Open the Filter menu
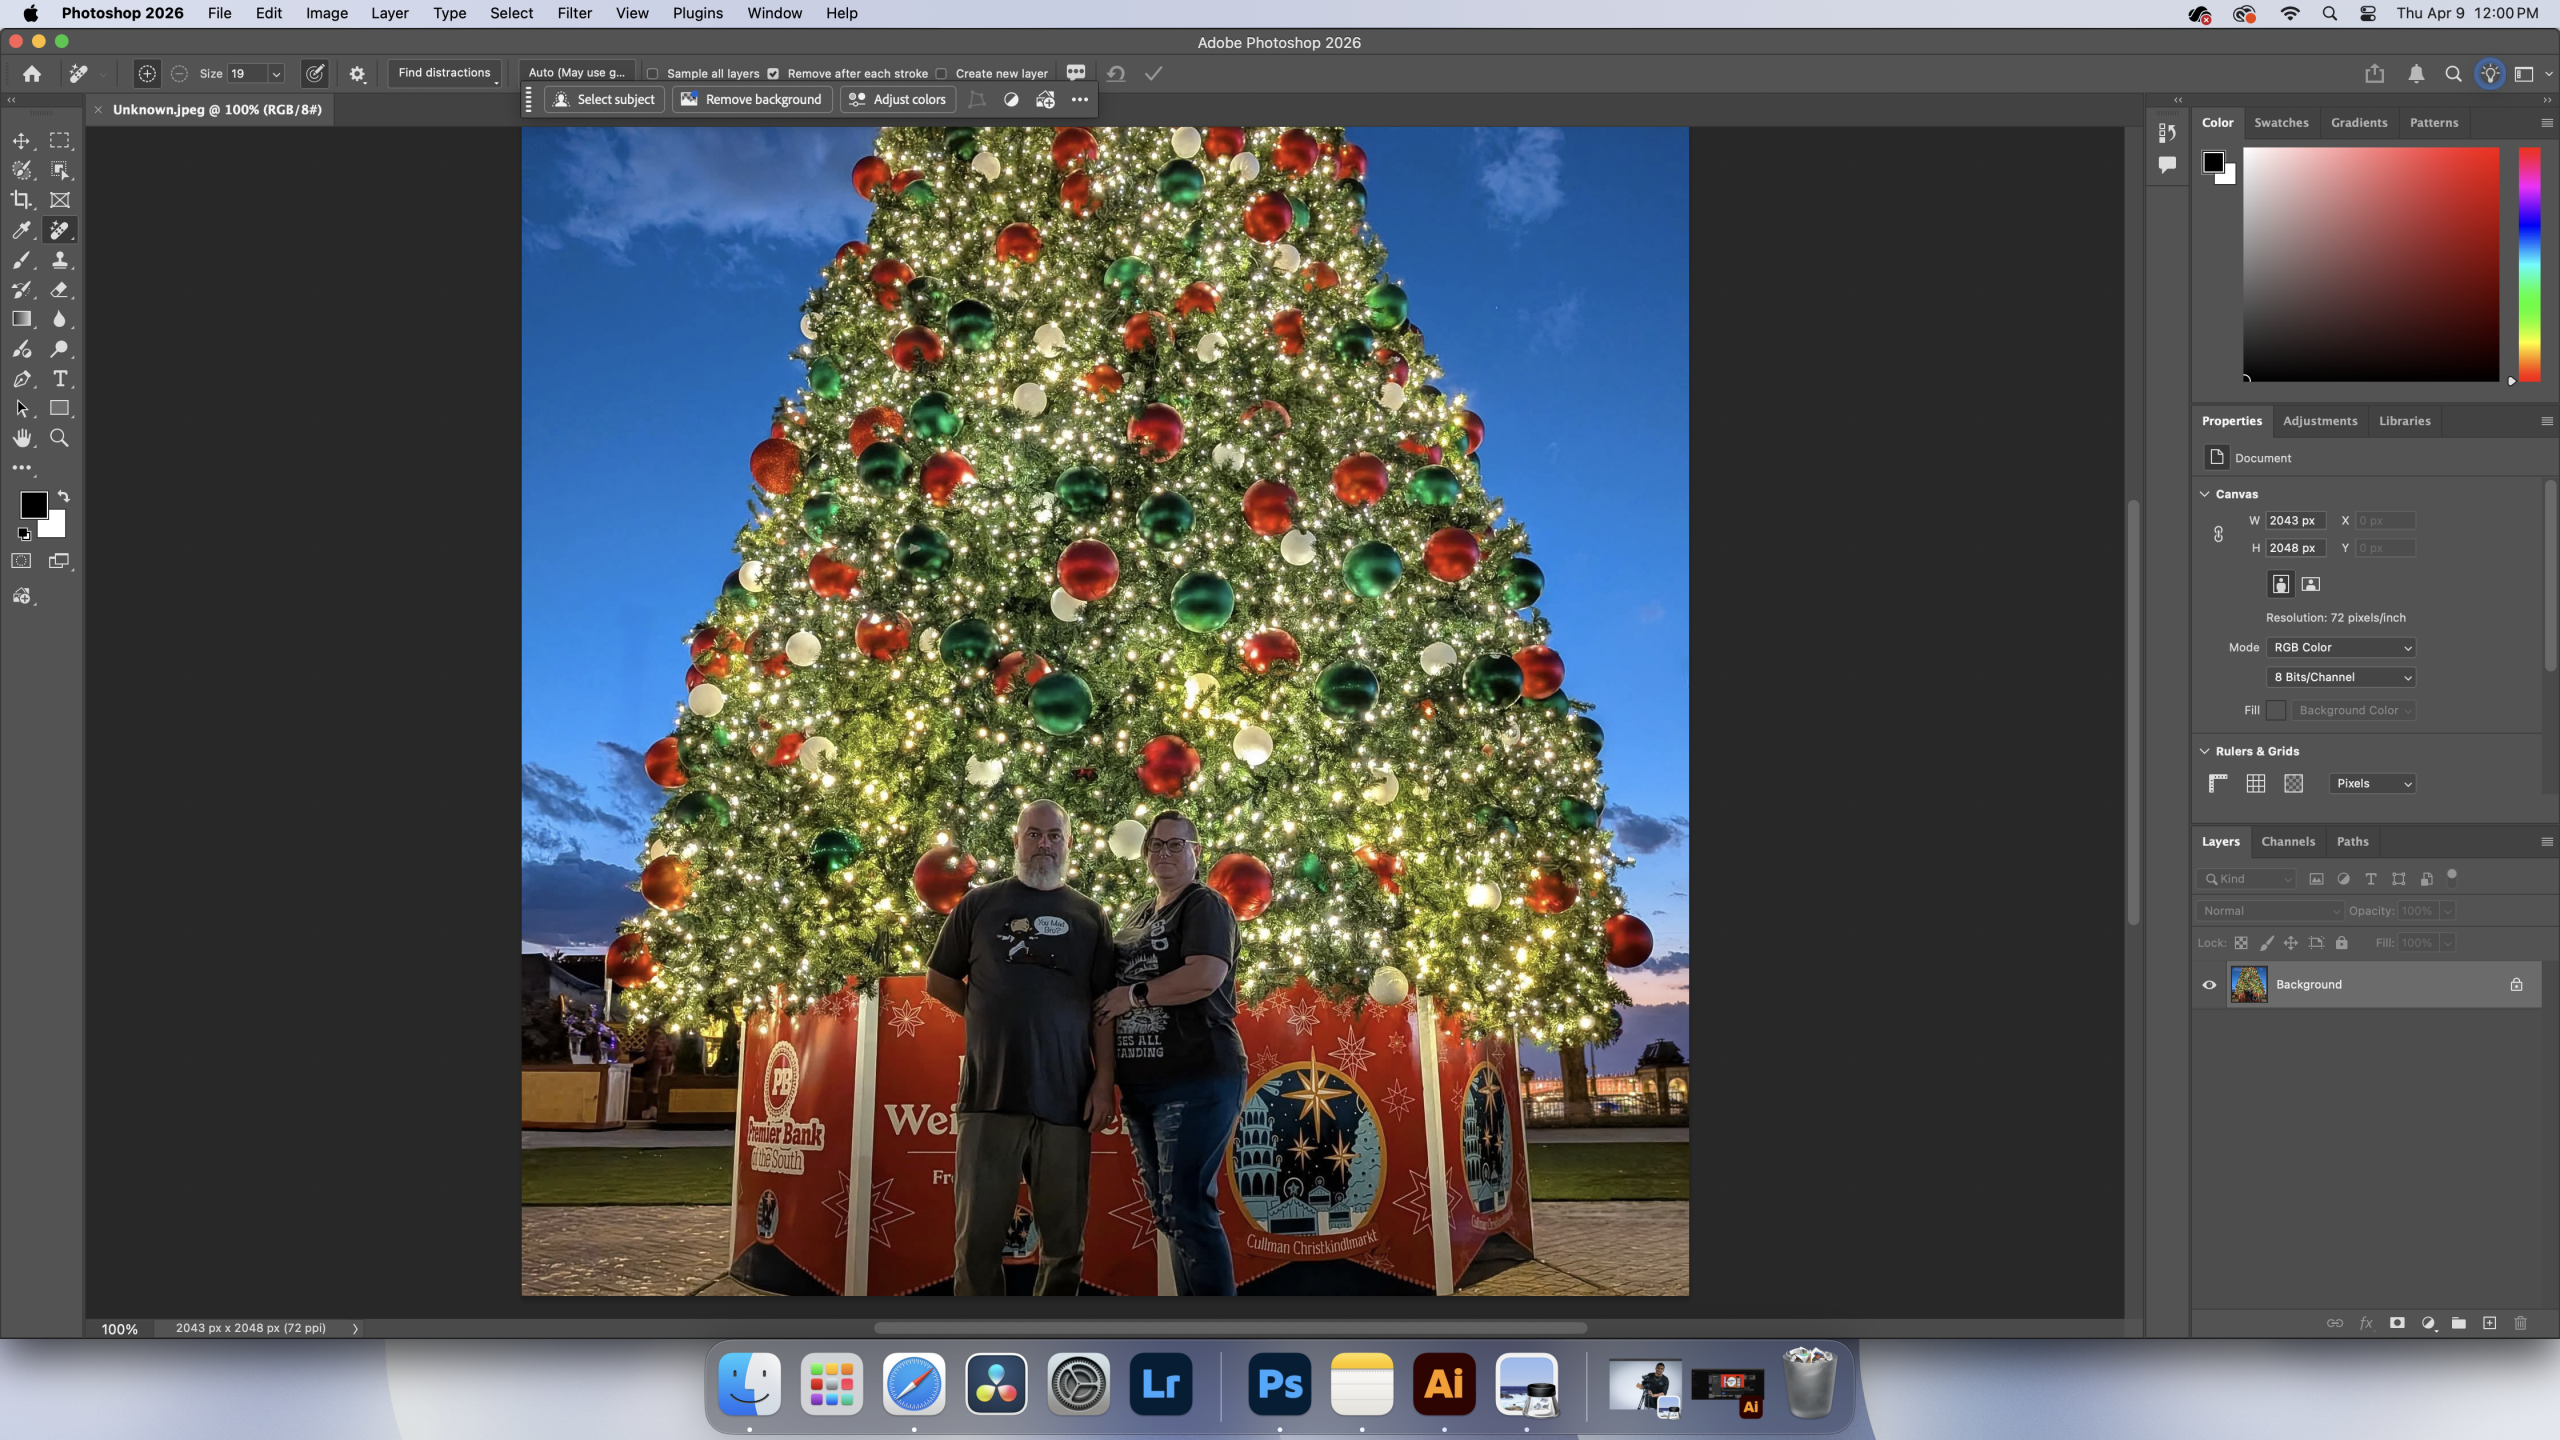This screenshot has height=1440, width=2560. point(574,13)
